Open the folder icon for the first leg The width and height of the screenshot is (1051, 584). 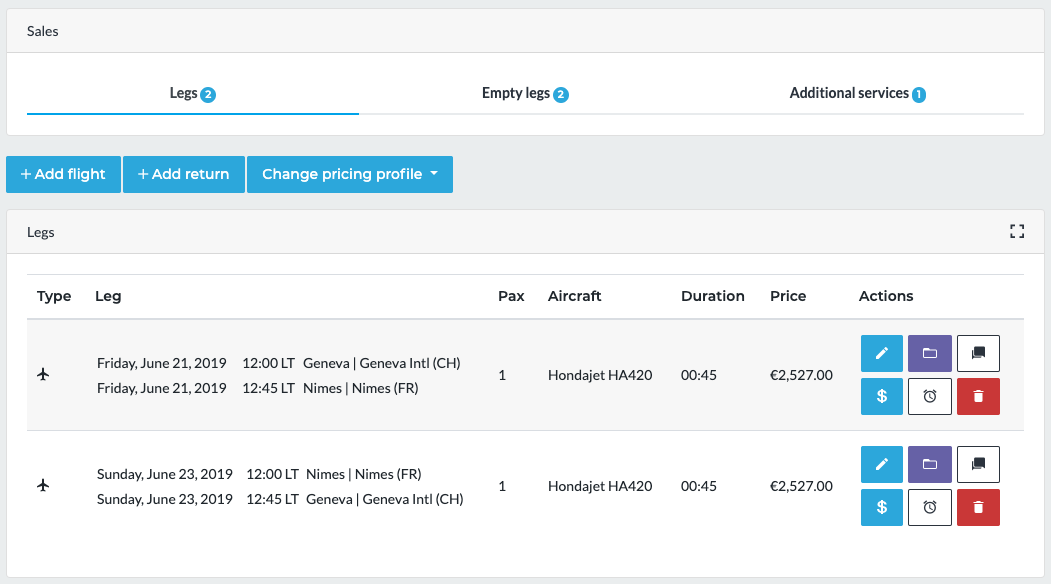pos(929,353)
